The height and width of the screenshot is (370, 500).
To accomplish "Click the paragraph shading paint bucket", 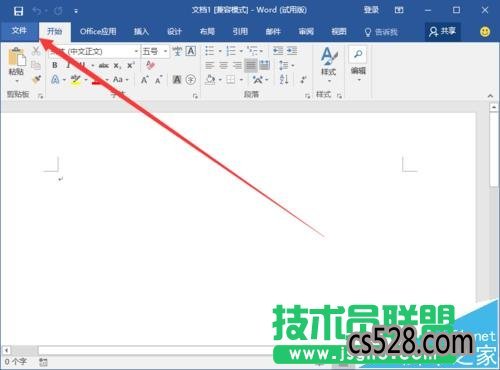I will 210,80.
